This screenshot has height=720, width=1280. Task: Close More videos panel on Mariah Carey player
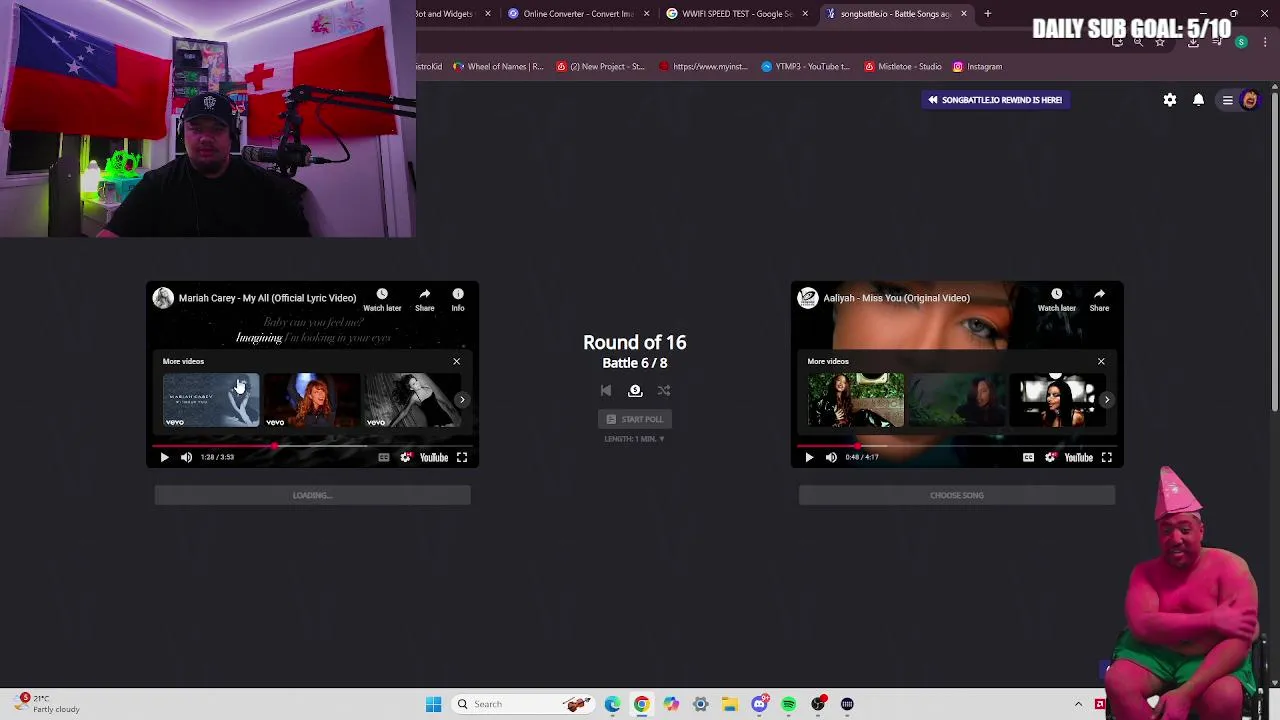(457, 361)
